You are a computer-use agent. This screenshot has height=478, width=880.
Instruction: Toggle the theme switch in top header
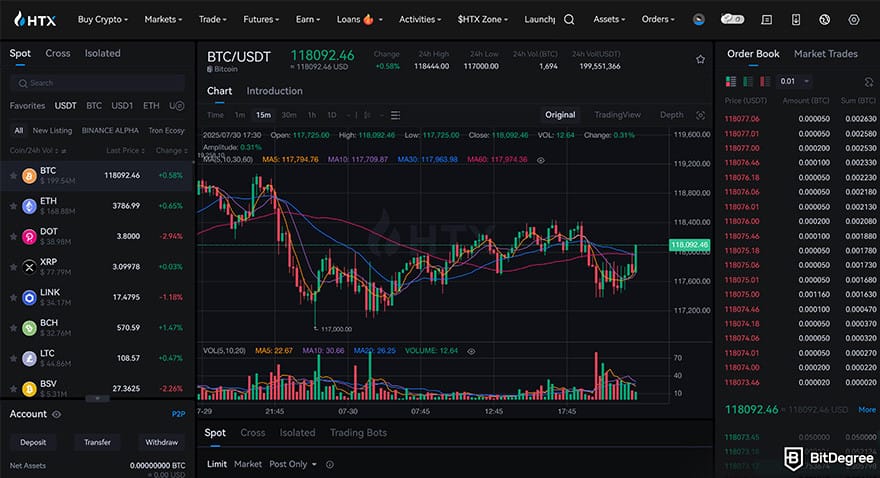732,20
